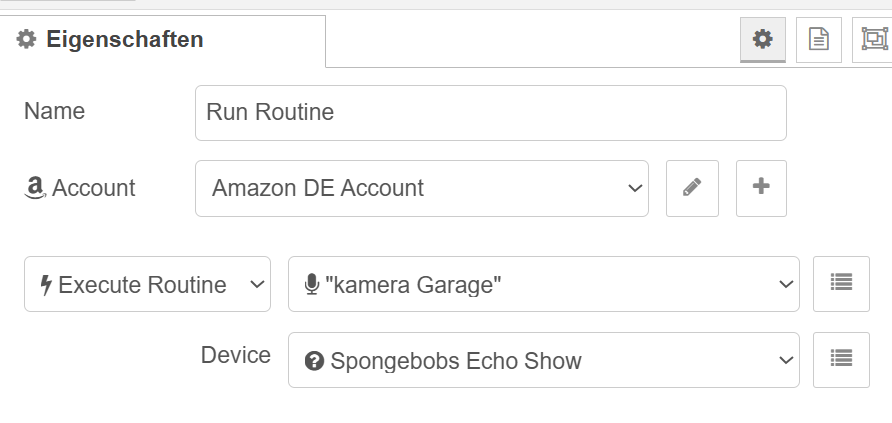
Task: Open the node description document icon
Action: pos(819,39)
